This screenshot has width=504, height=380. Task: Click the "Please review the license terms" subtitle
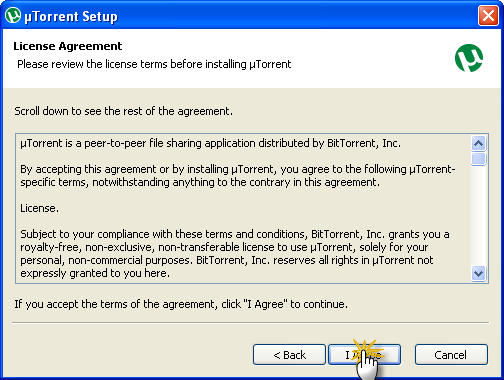click(x=154, y=64)
